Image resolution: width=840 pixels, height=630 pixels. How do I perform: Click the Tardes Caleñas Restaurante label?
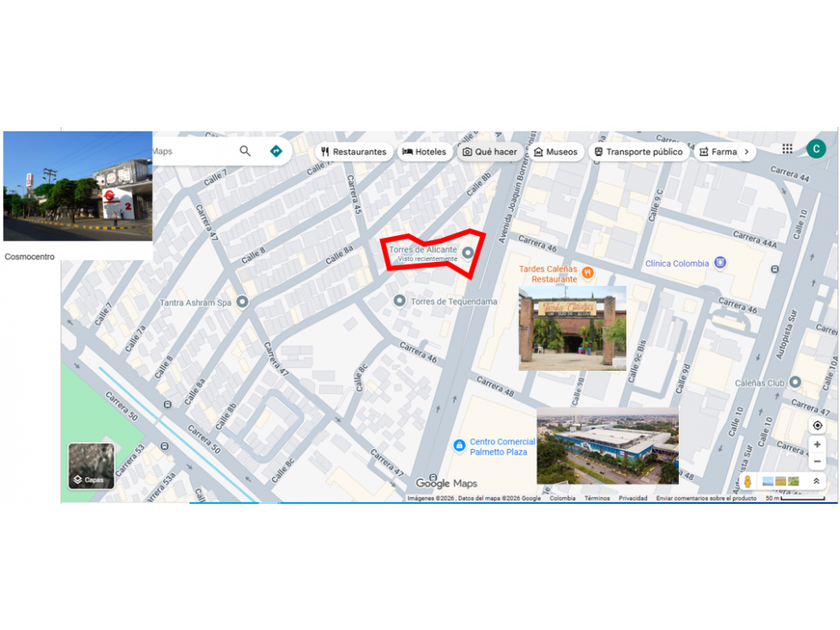(548, 274)
